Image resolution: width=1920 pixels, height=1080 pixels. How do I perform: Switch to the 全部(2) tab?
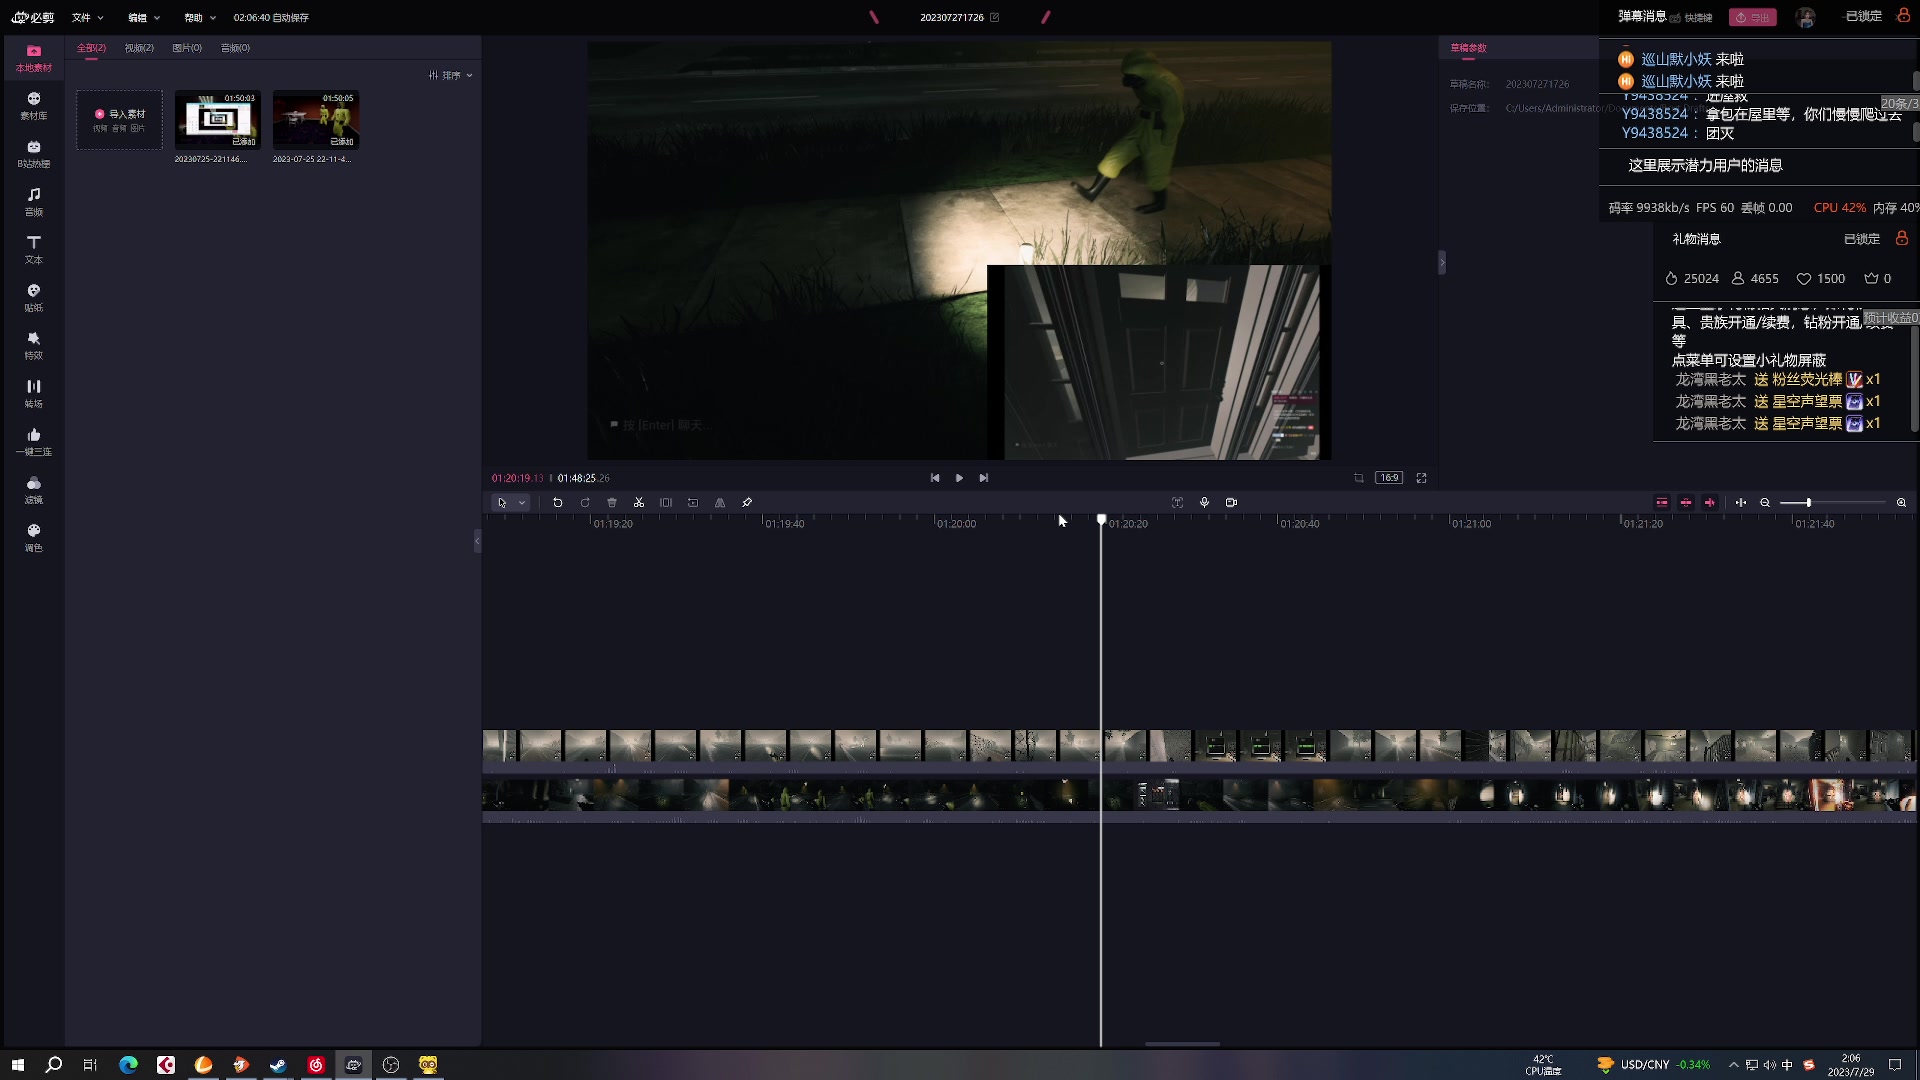point(91,48)
